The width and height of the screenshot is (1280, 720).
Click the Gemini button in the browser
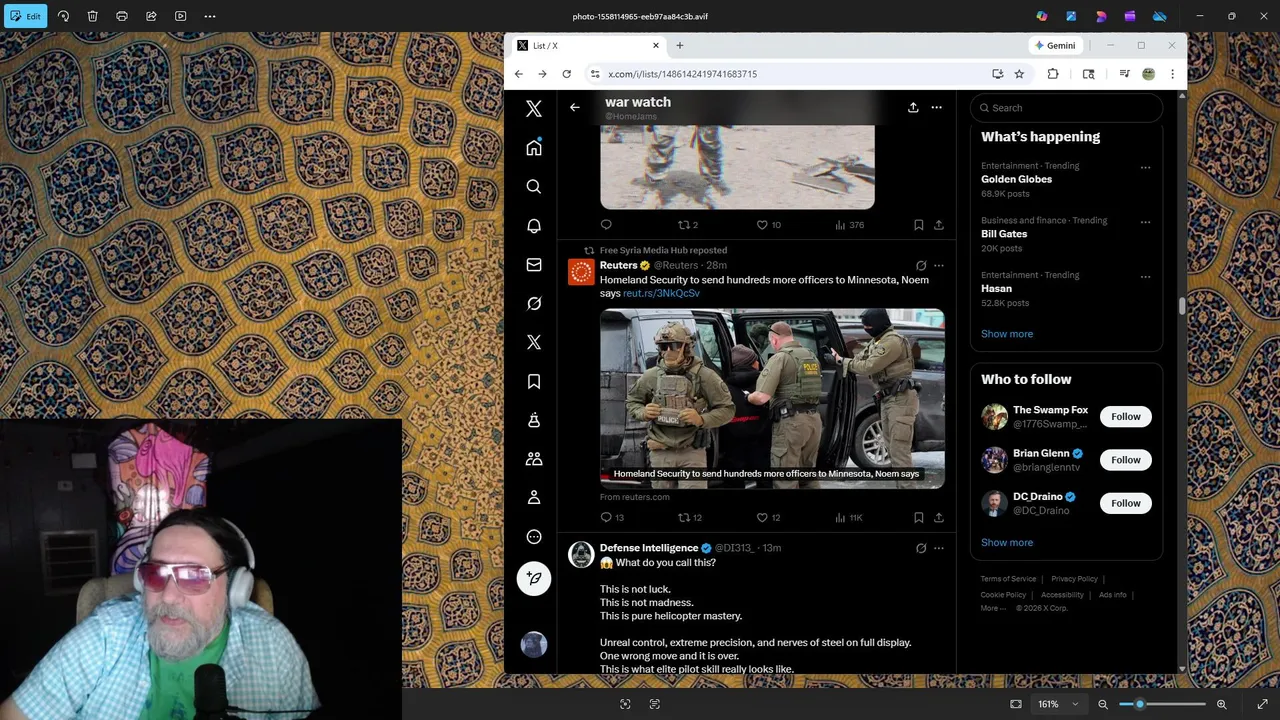coord(1055,46)
